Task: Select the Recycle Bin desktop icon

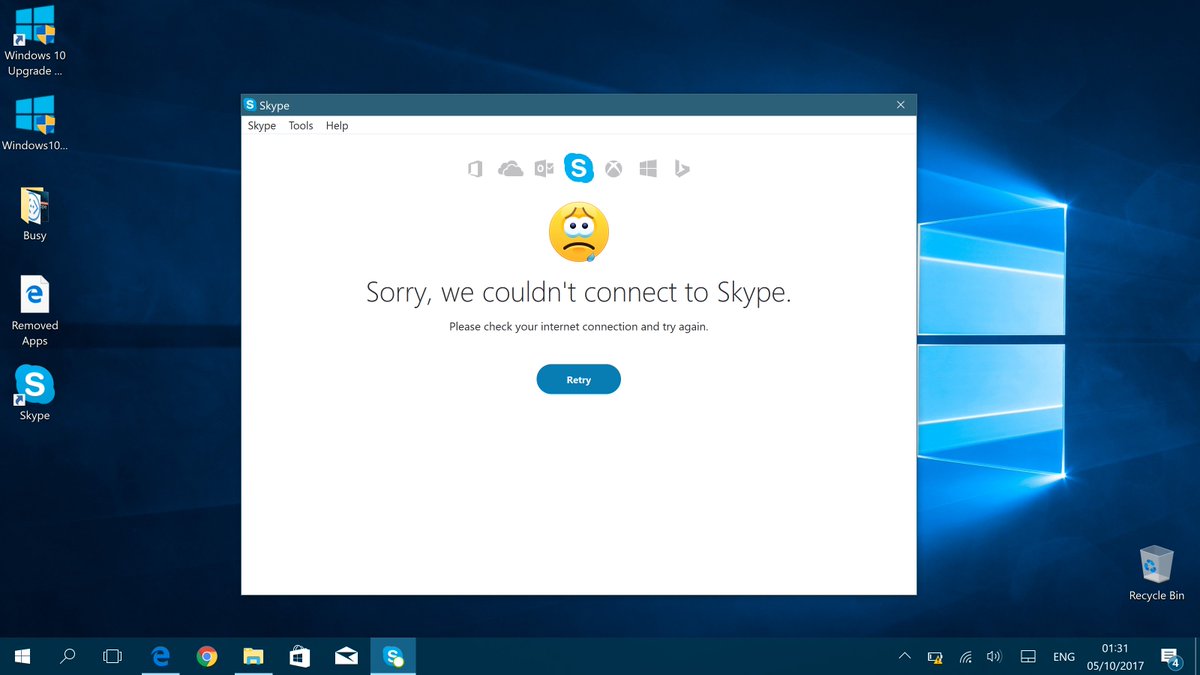Action: pos(1156,573)
